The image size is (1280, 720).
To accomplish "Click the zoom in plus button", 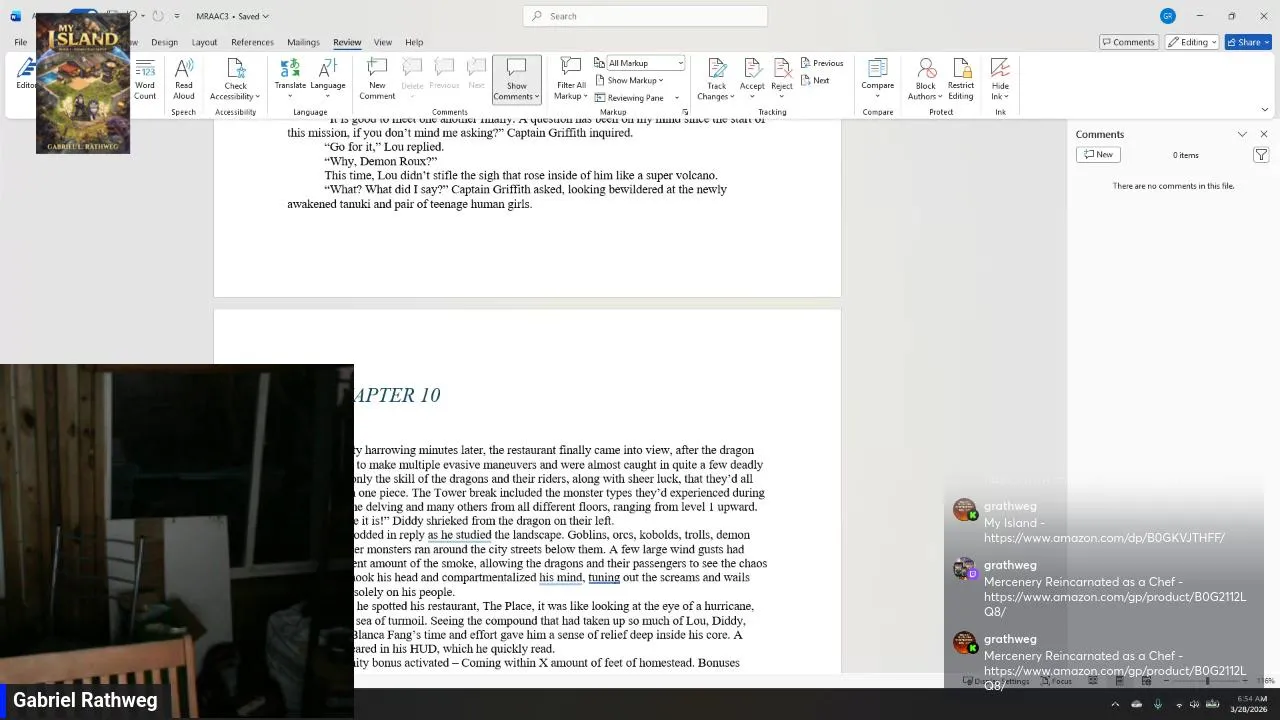I will pos(1246,681).
